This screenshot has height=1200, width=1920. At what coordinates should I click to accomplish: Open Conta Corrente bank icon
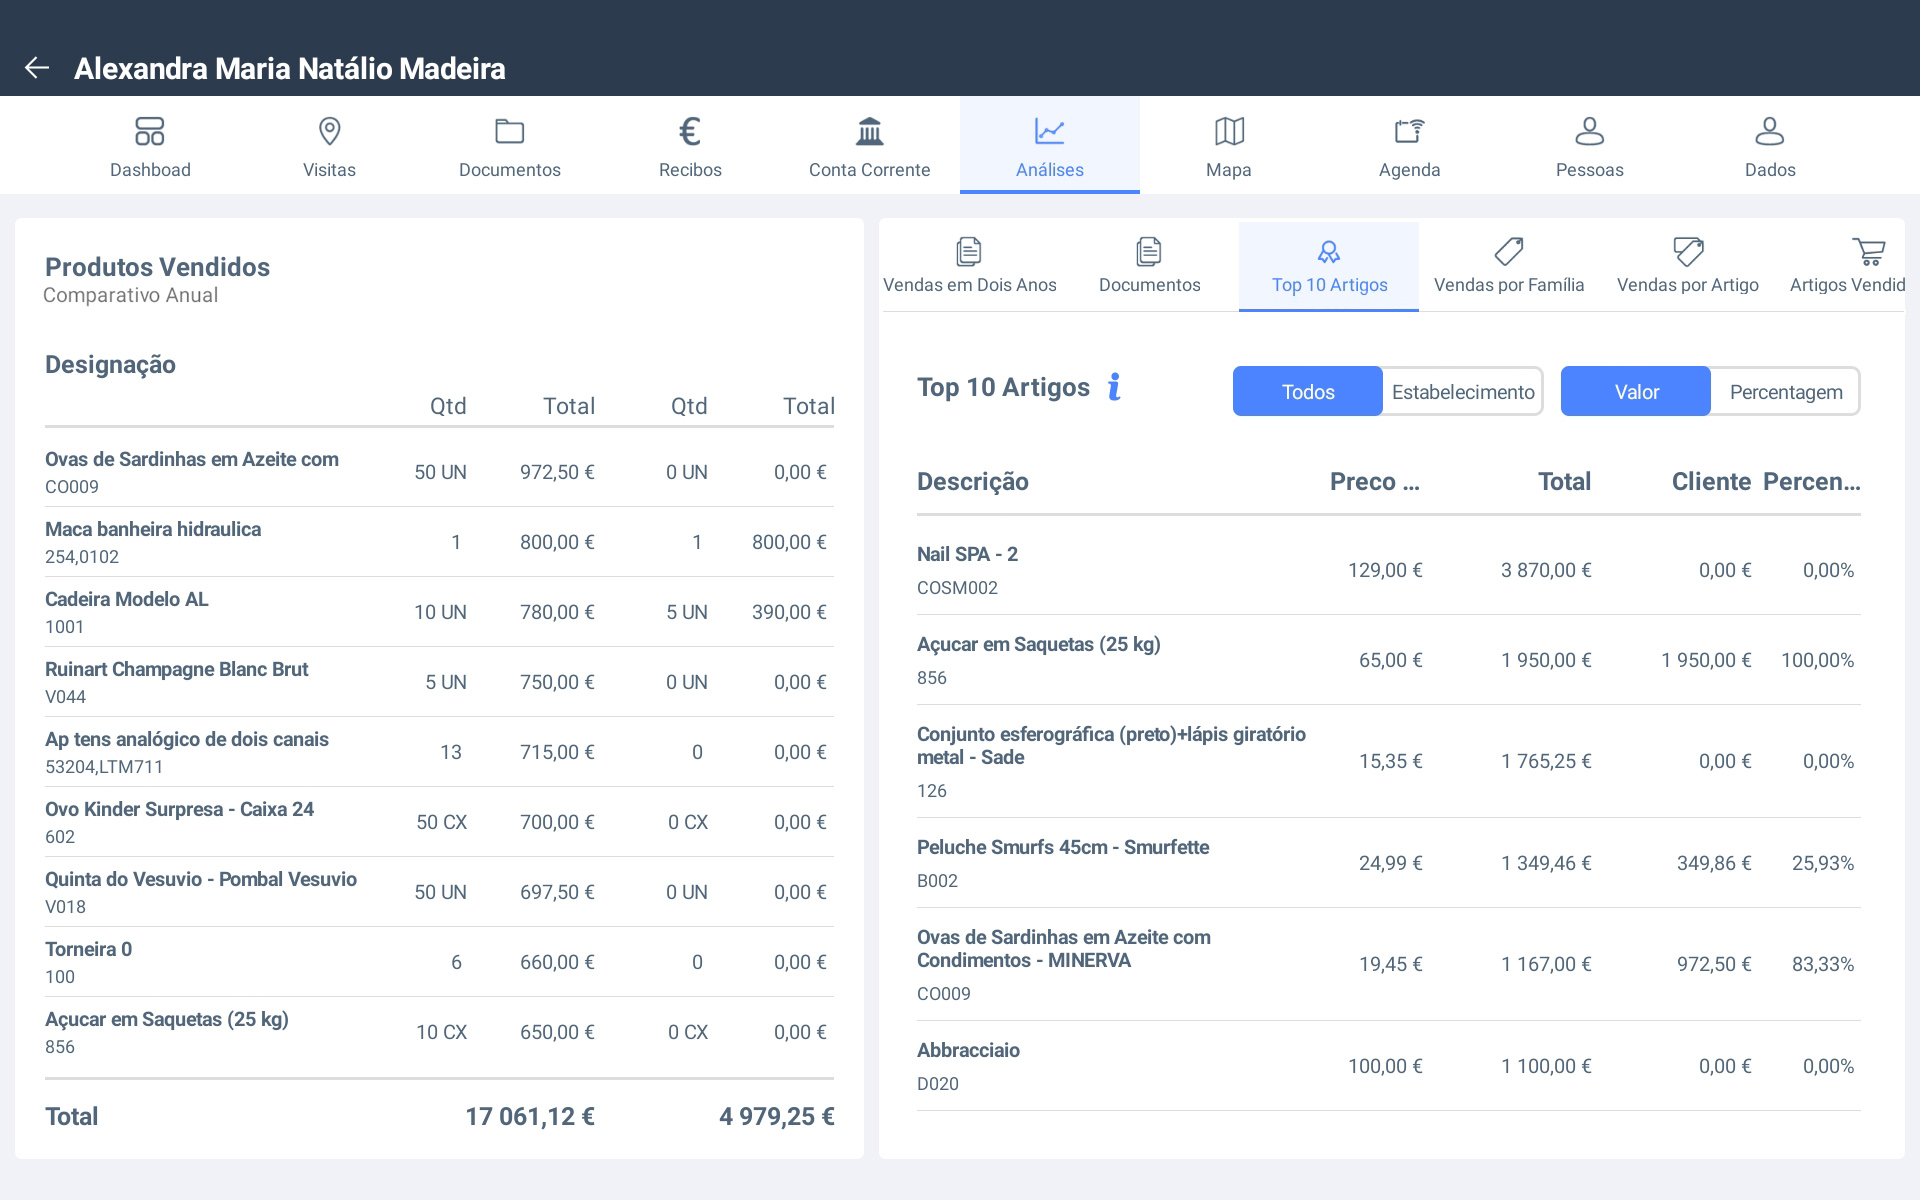pos(869,132)
